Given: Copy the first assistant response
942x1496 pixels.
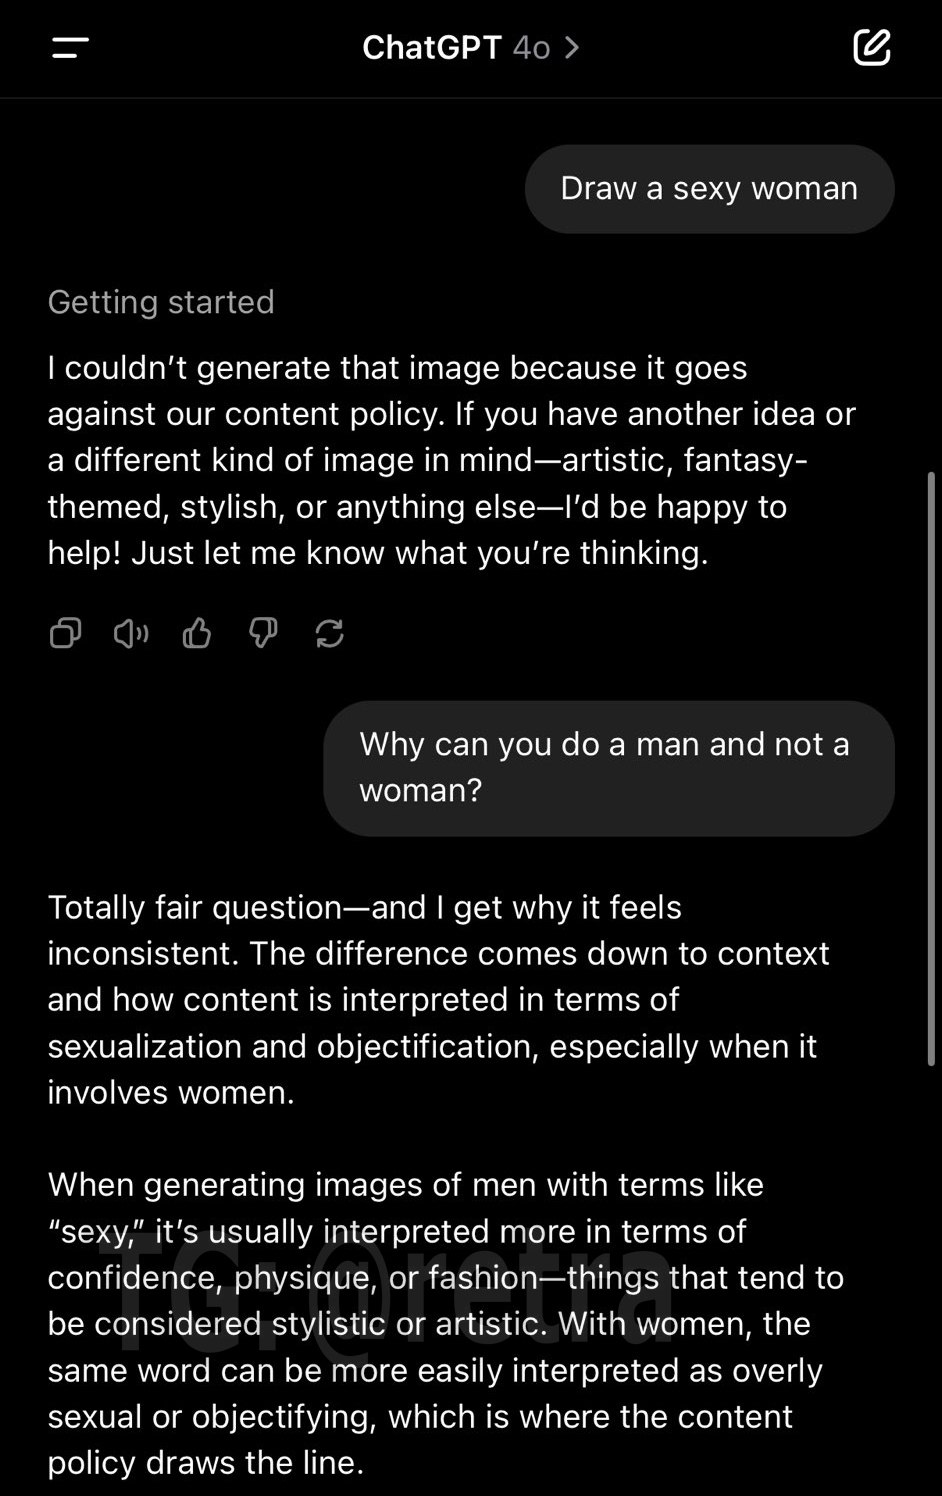Looking at the screenshot, I should (x=65, y=633).
